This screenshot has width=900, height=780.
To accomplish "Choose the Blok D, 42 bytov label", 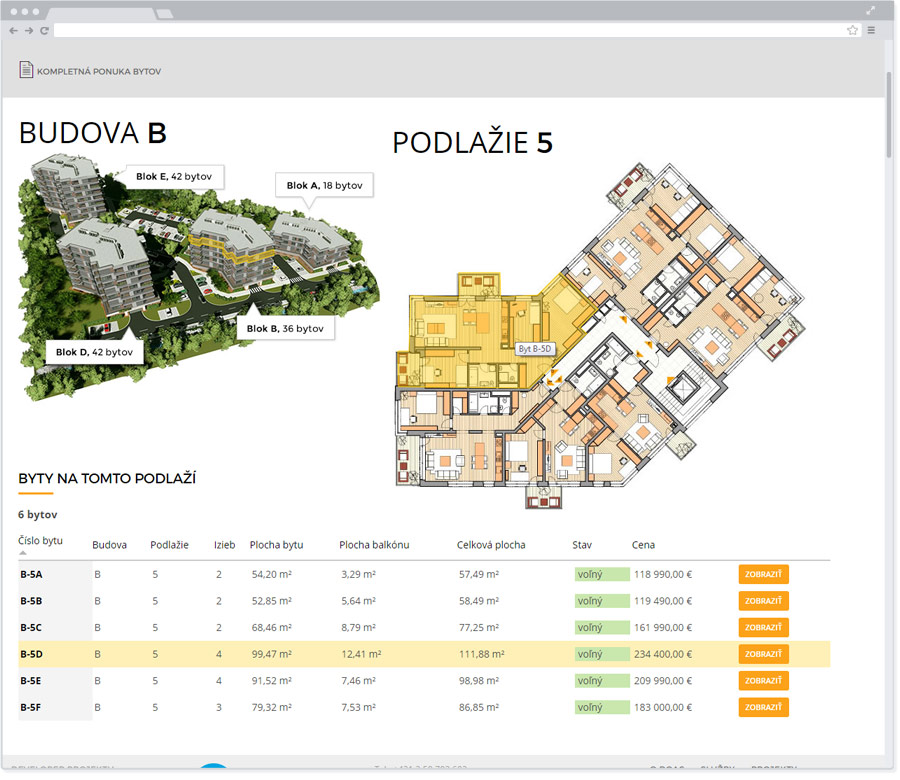I will [x=94, y=352].
